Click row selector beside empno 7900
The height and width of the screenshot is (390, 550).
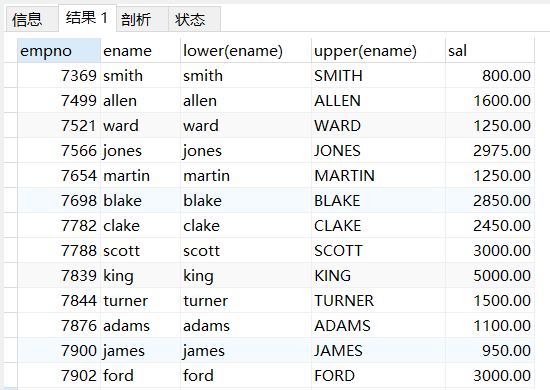pyautogui.click(x=11, y=351)
